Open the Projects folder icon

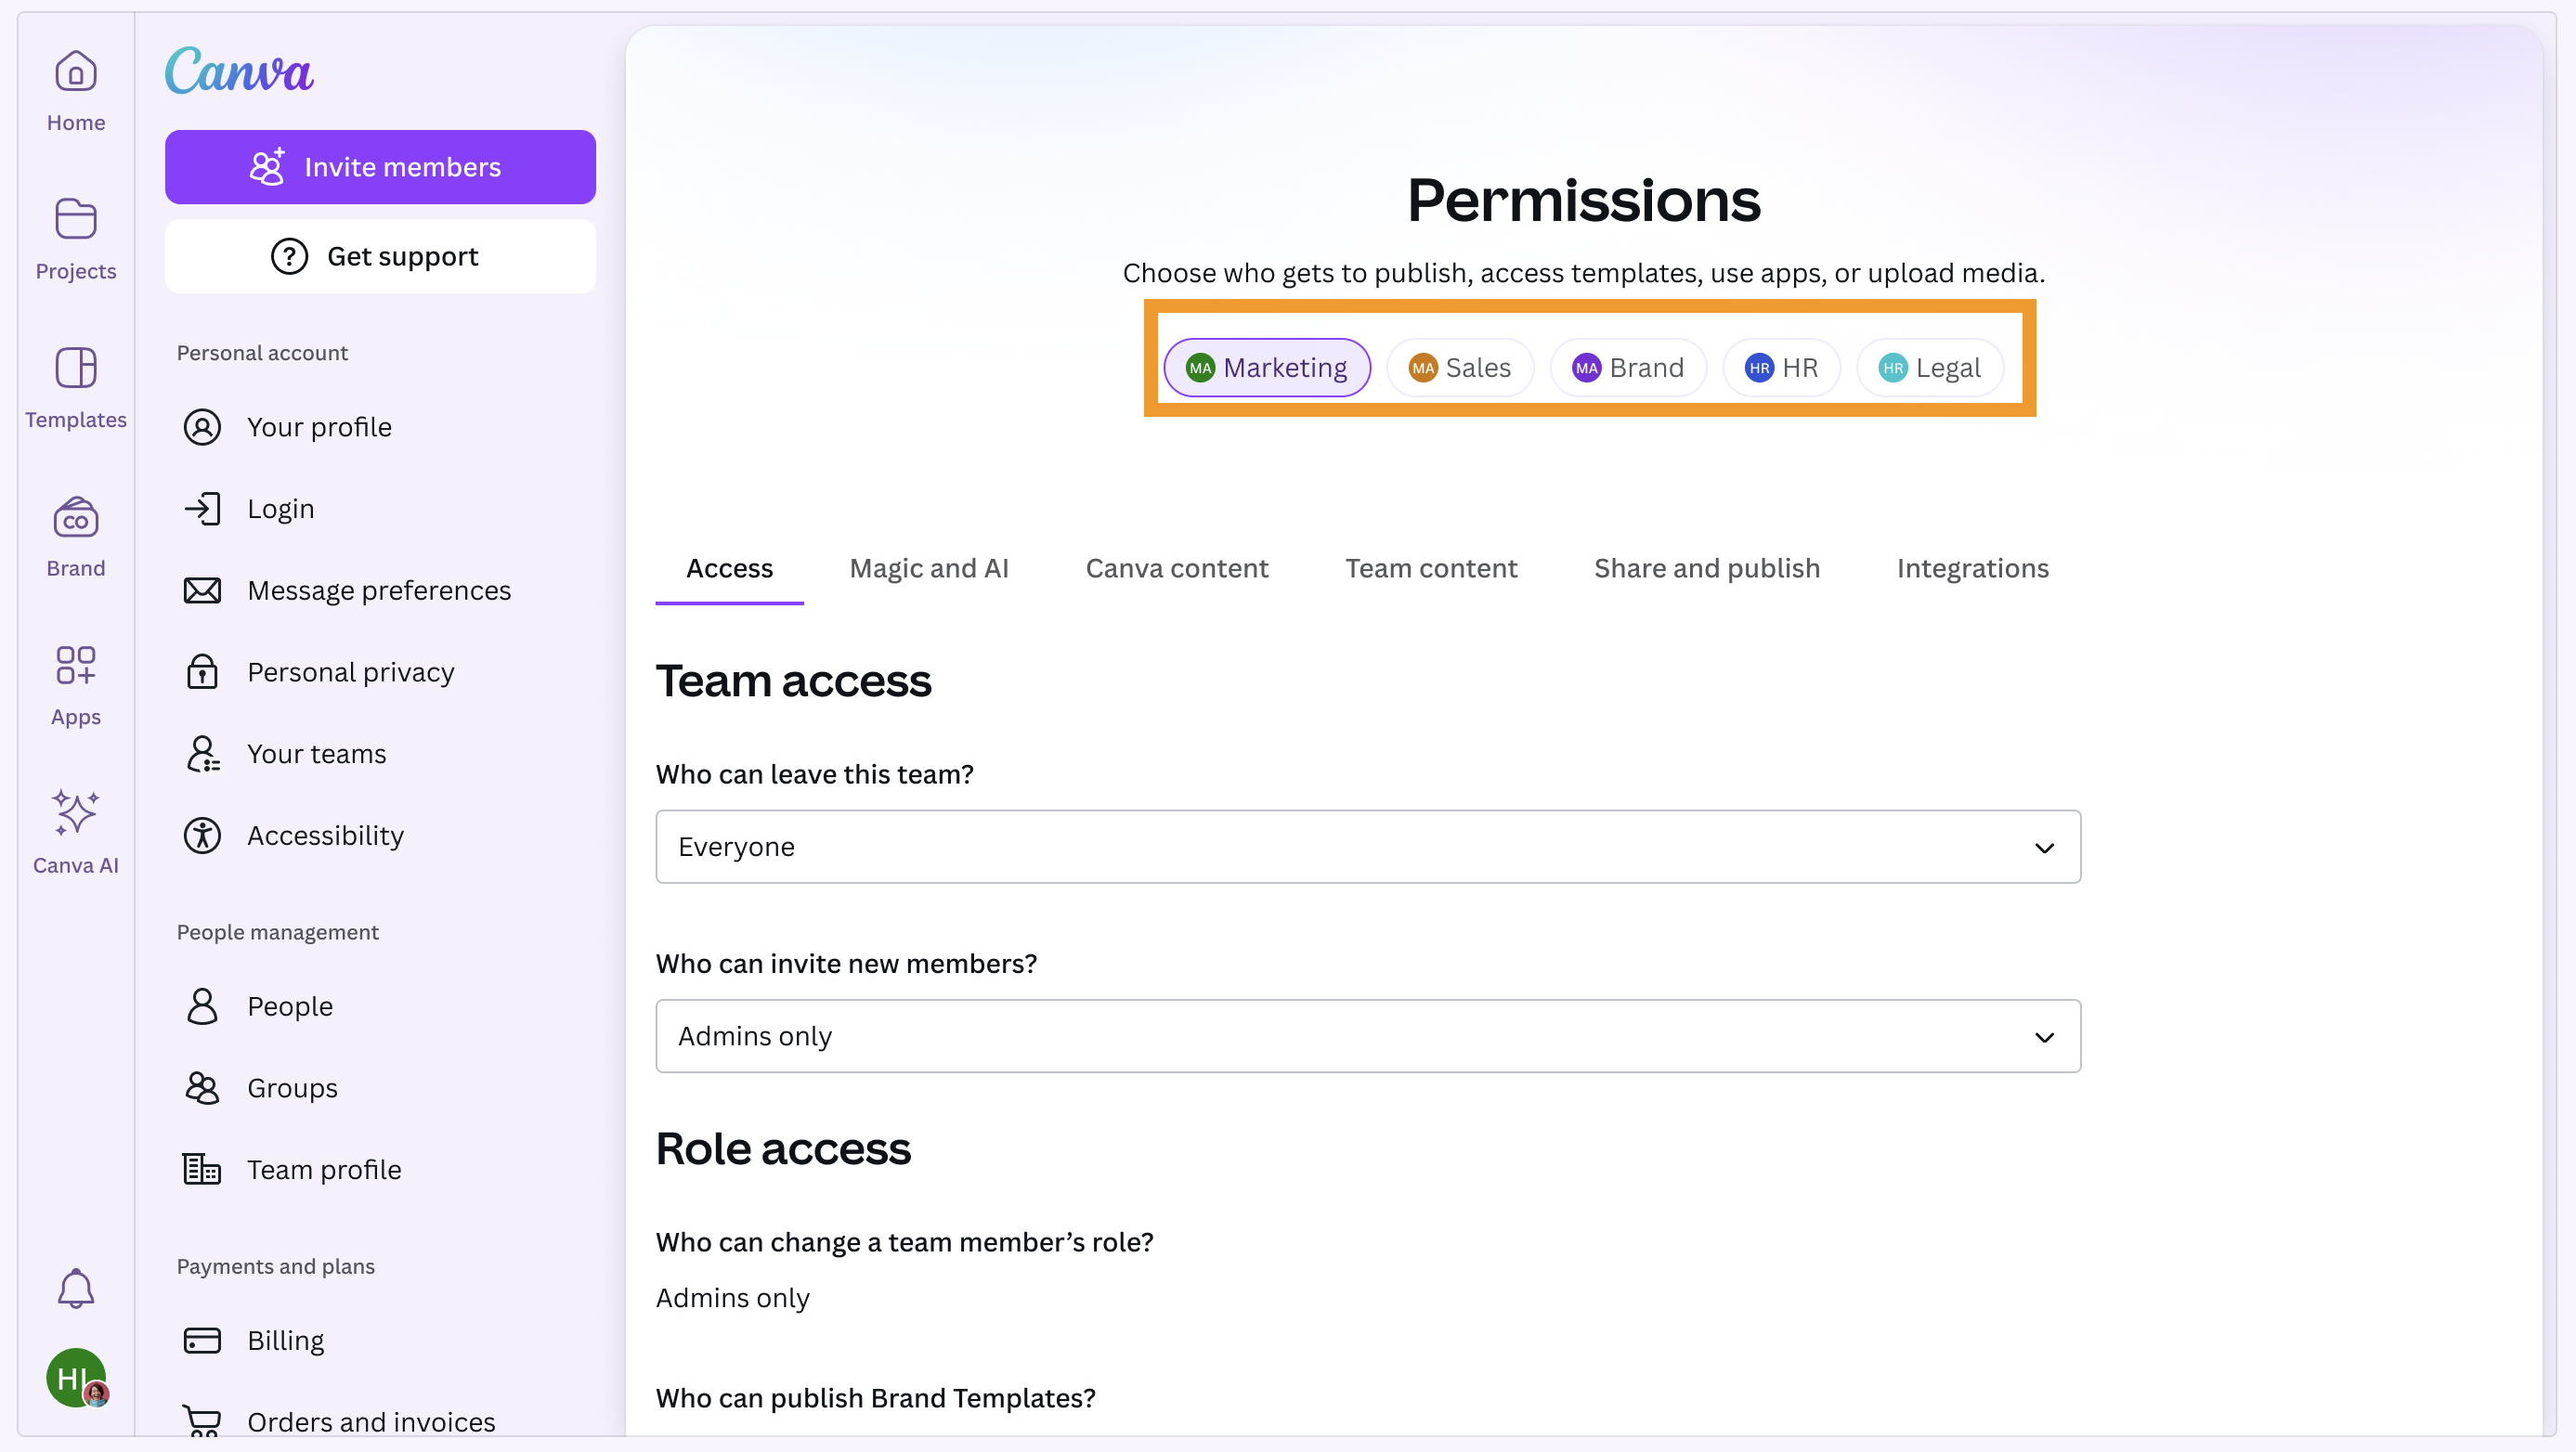[x=75, y=238]
